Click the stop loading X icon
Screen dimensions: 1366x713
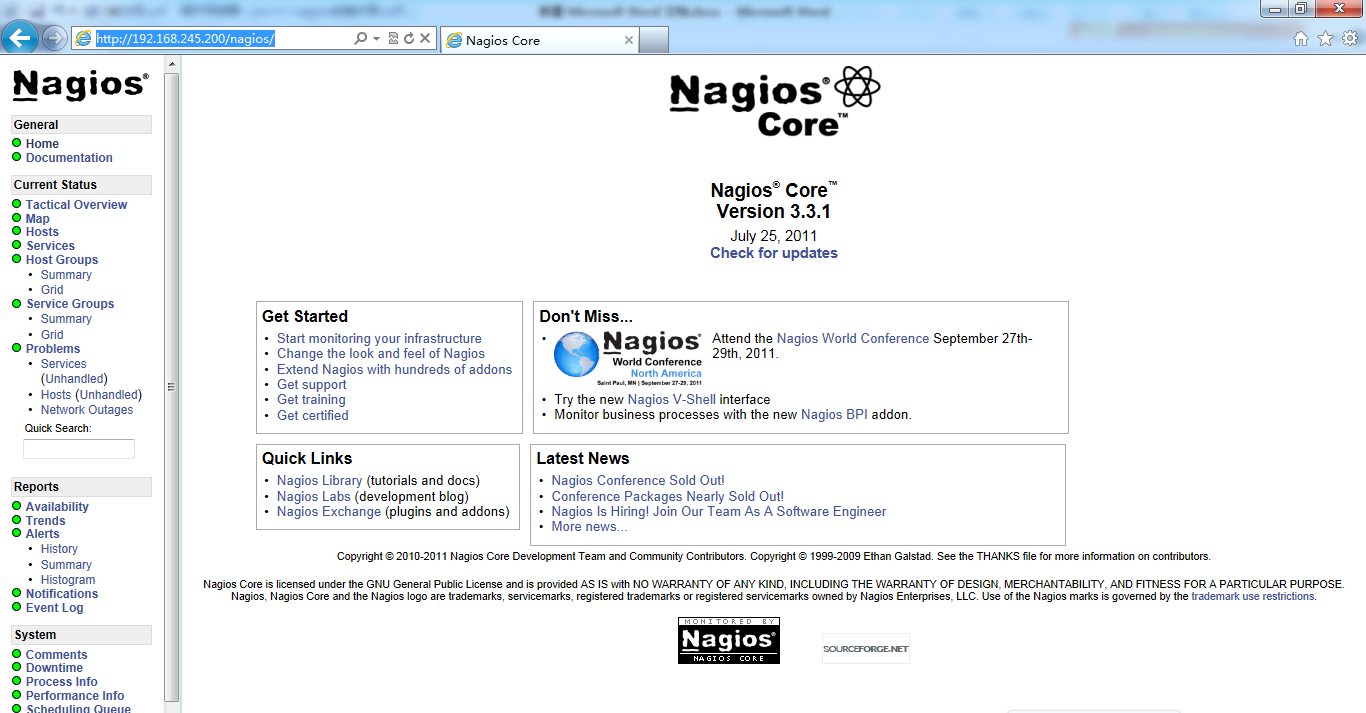[425, 39]
